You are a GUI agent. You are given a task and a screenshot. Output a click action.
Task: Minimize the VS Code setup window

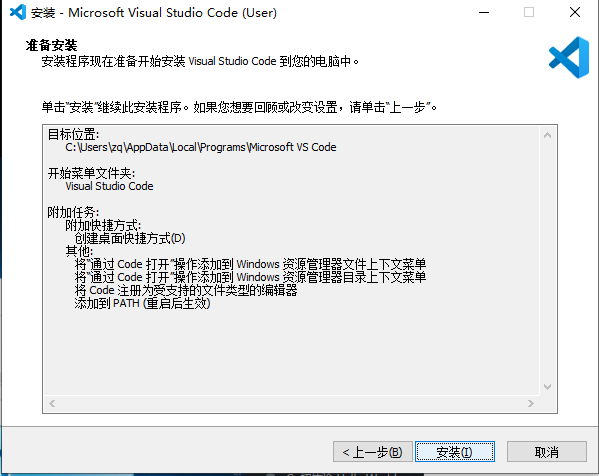[x=484, y=12]
